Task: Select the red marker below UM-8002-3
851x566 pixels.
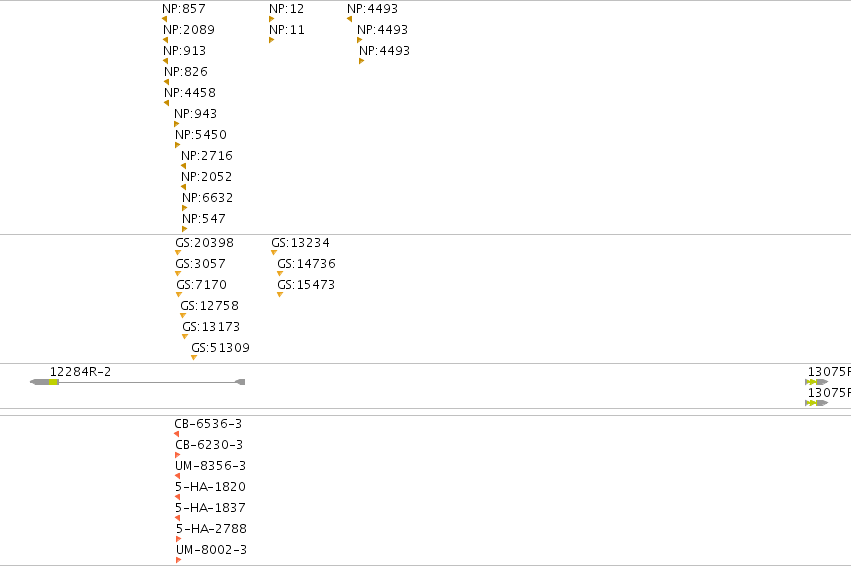Action: coord(179,560)
